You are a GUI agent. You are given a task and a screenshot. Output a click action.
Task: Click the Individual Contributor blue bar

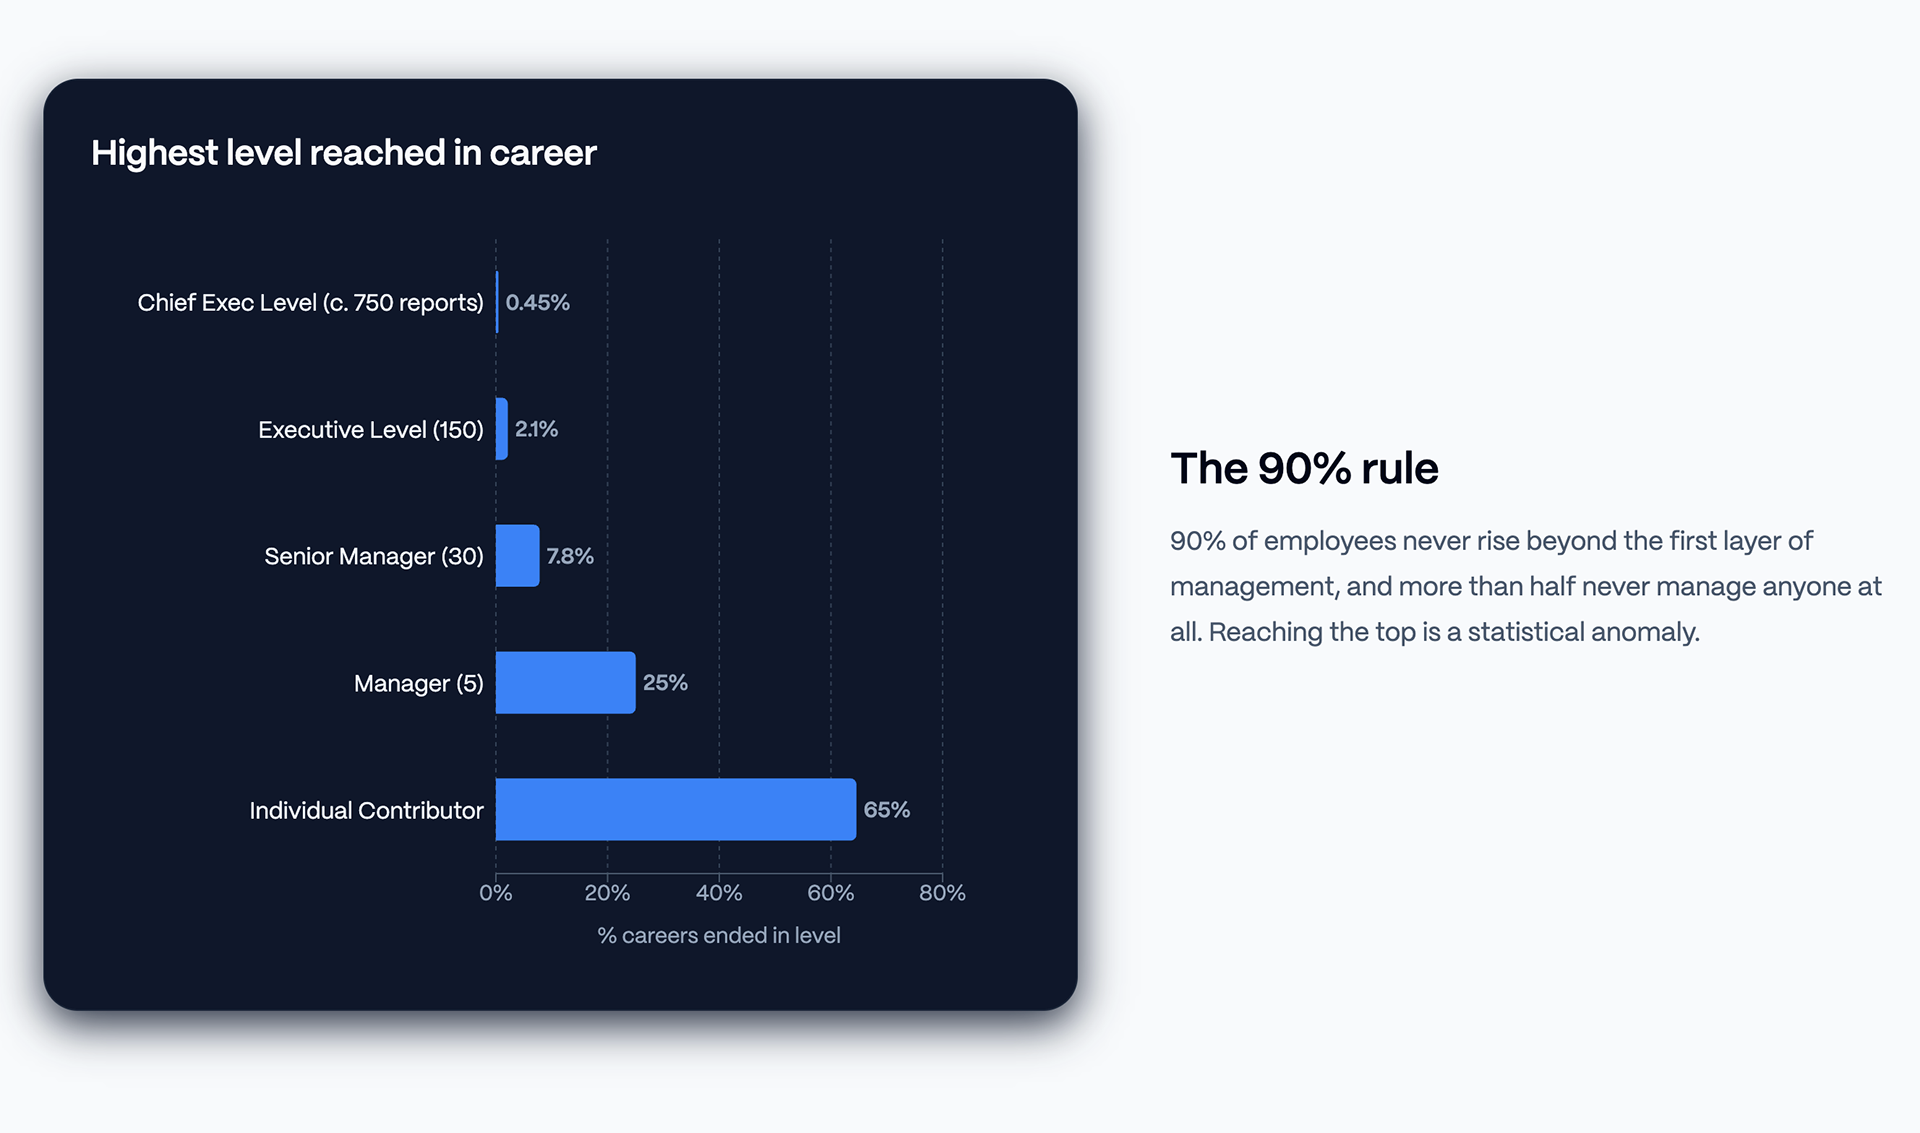676,809
